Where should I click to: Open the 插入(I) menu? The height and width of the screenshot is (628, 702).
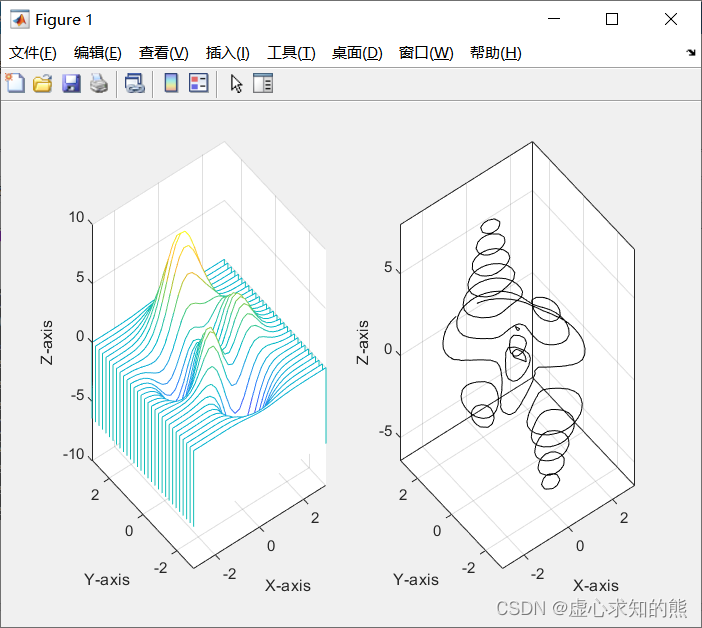(227, 53)
